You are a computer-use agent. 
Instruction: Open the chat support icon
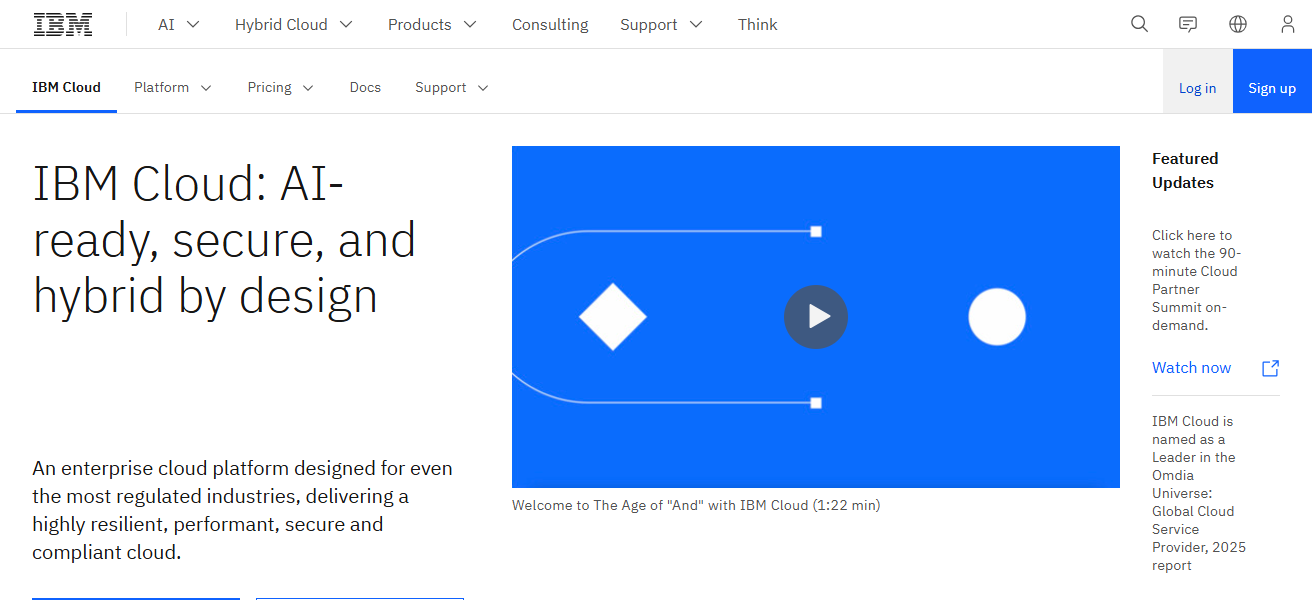pyautogui.click(x=1188, y=24)
